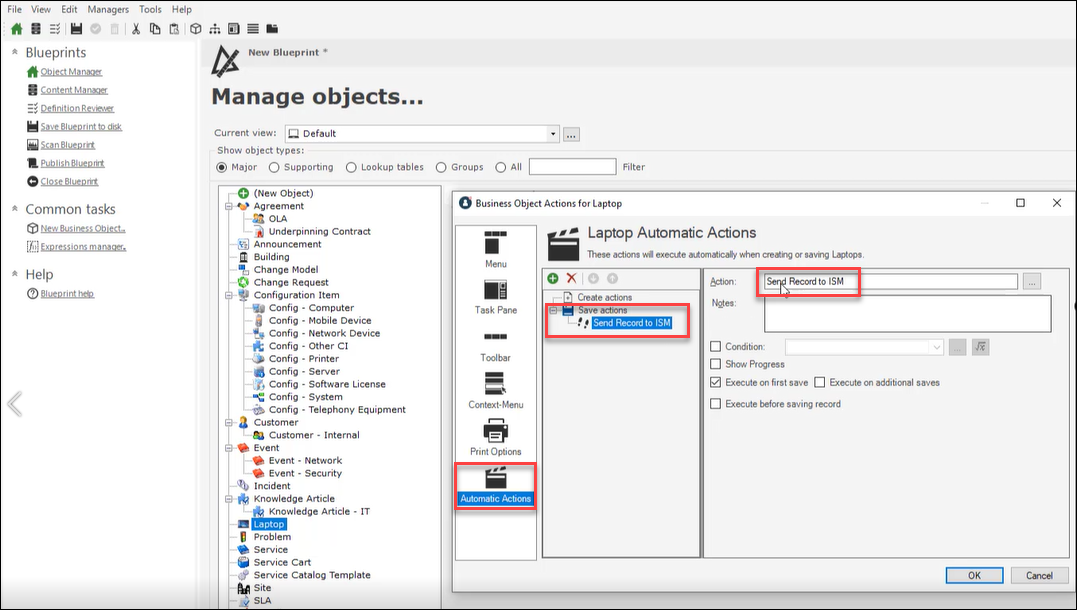Select the Supporting object types radio
The height and width of the screenshot is (610, 1077).
[276, 167]
